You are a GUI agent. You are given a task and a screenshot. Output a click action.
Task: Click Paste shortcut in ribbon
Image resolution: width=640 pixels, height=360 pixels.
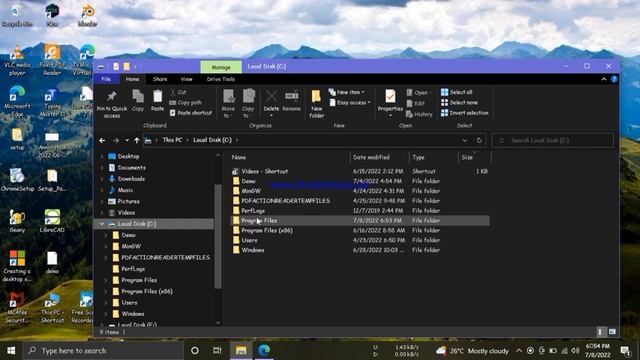[x=191, y=113]
